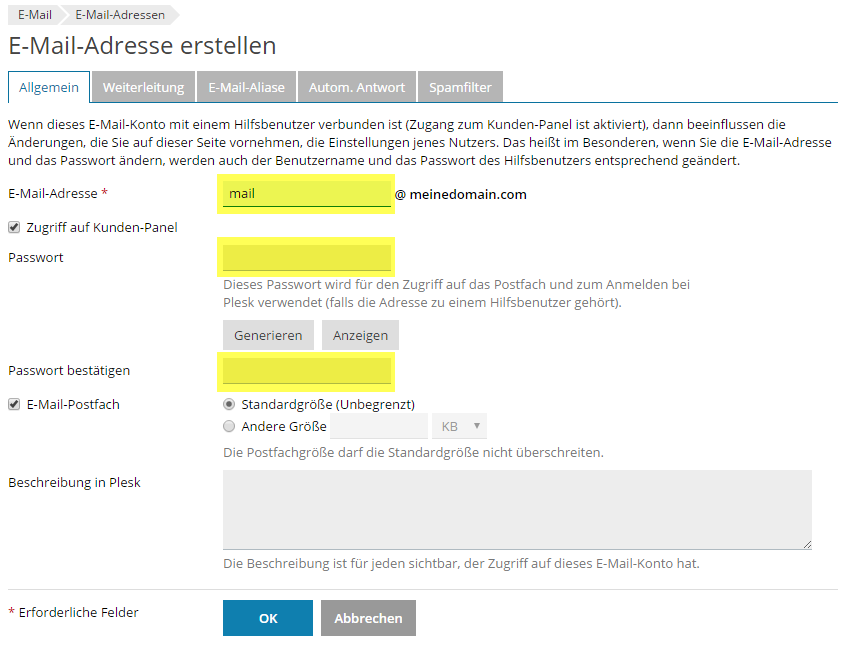848x653 pixels.
Task: Open the E-Mail breadcrumb link
Action: pos(35,15)
